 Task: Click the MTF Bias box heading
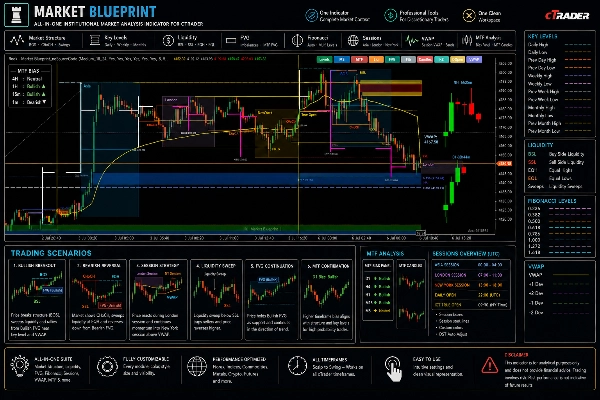click(29, 71)
